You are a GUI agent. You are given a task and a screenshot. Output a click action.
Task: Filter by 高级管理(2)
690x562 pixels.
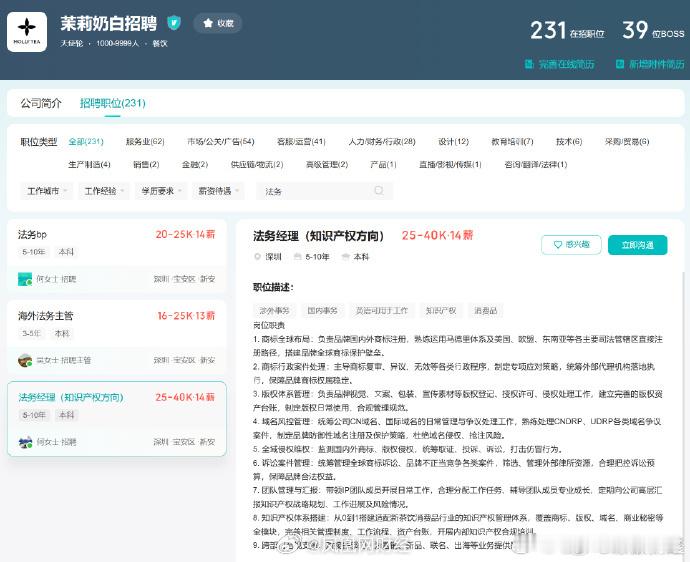tap(327, 165)
